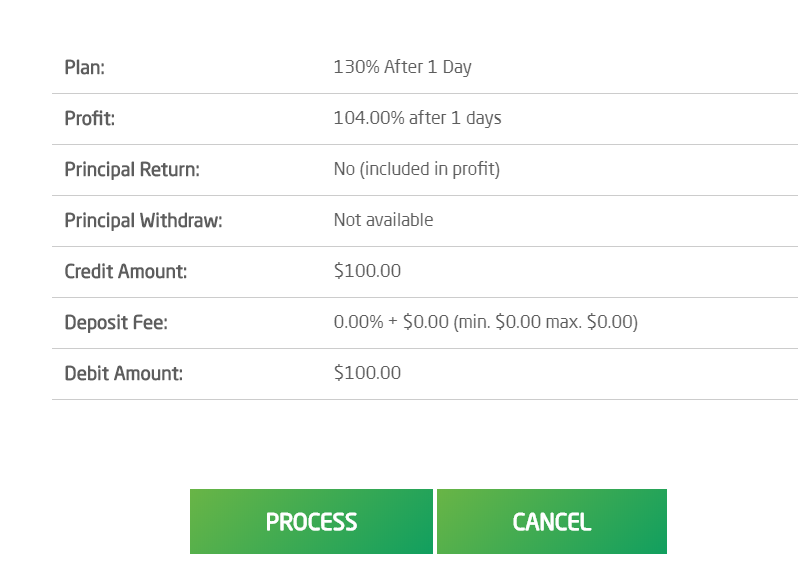
Task: Select the 'Not available' text
Action: coord(383,221)
